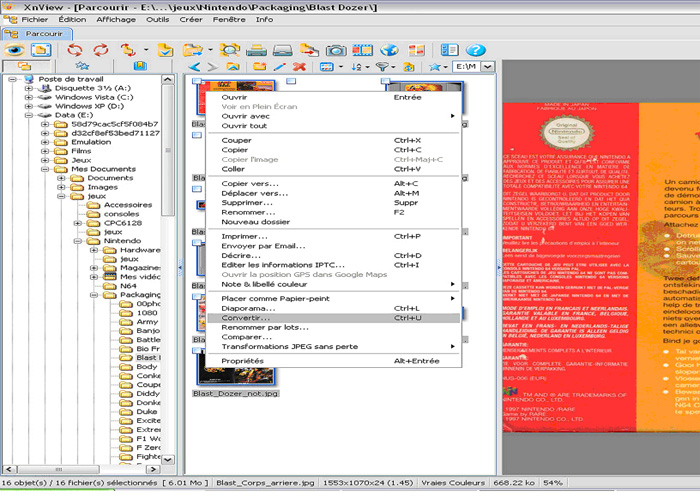
Task: Click the open folder toolbar icon
Action: coord(192,50)
